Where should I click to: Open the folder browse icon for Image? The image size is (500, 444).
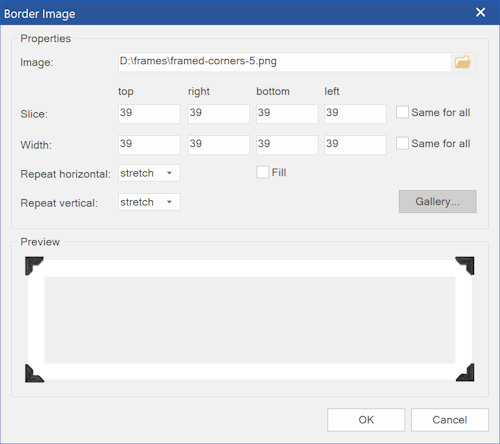[463, 62]
